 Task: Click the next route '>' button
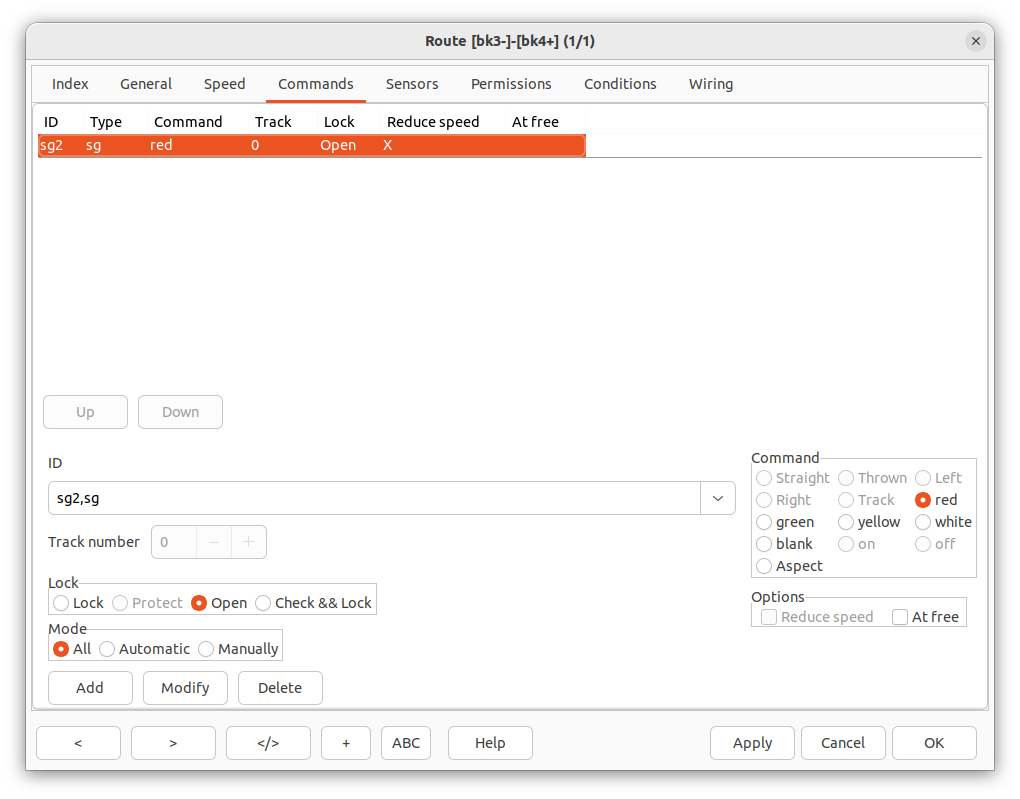(173, 743)
